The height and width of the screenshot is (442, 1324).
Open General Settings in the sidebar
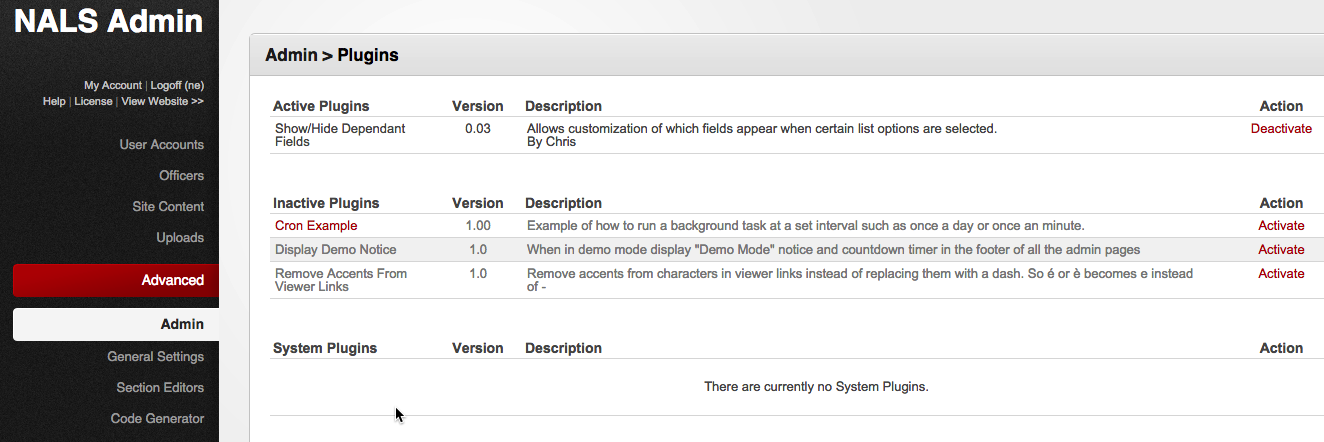[155, 357]
